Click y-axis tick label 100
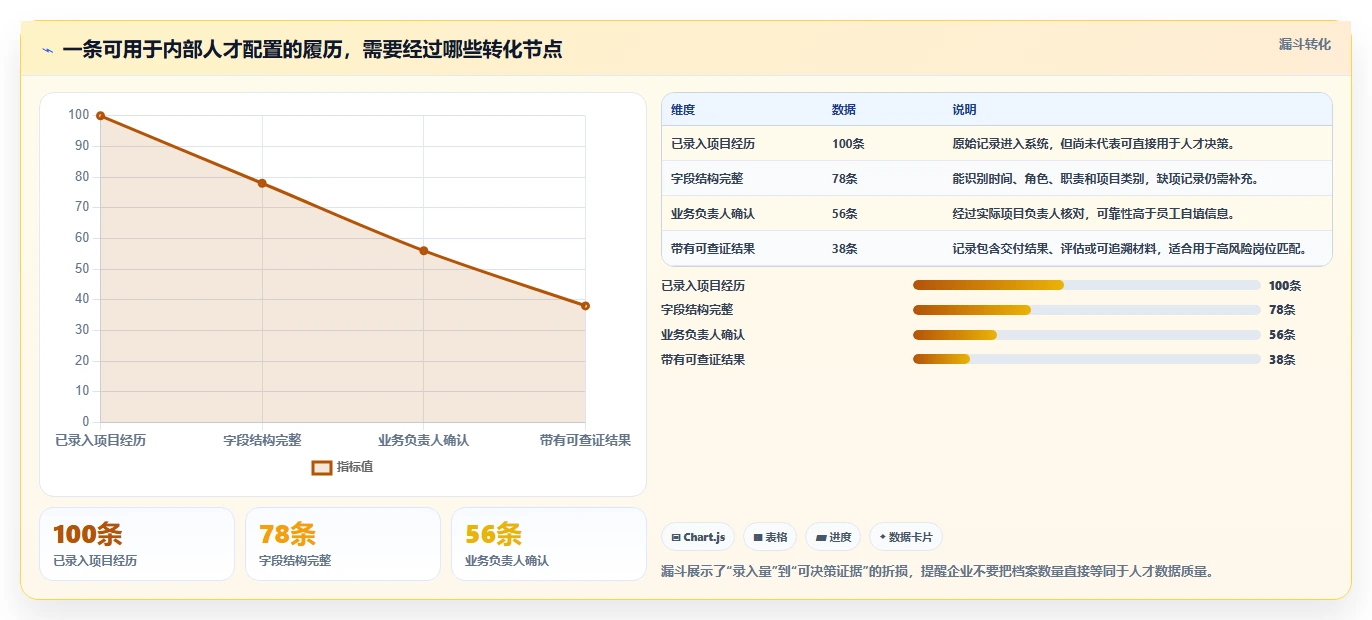This screenshot has width=1372, height=620. 79,115
